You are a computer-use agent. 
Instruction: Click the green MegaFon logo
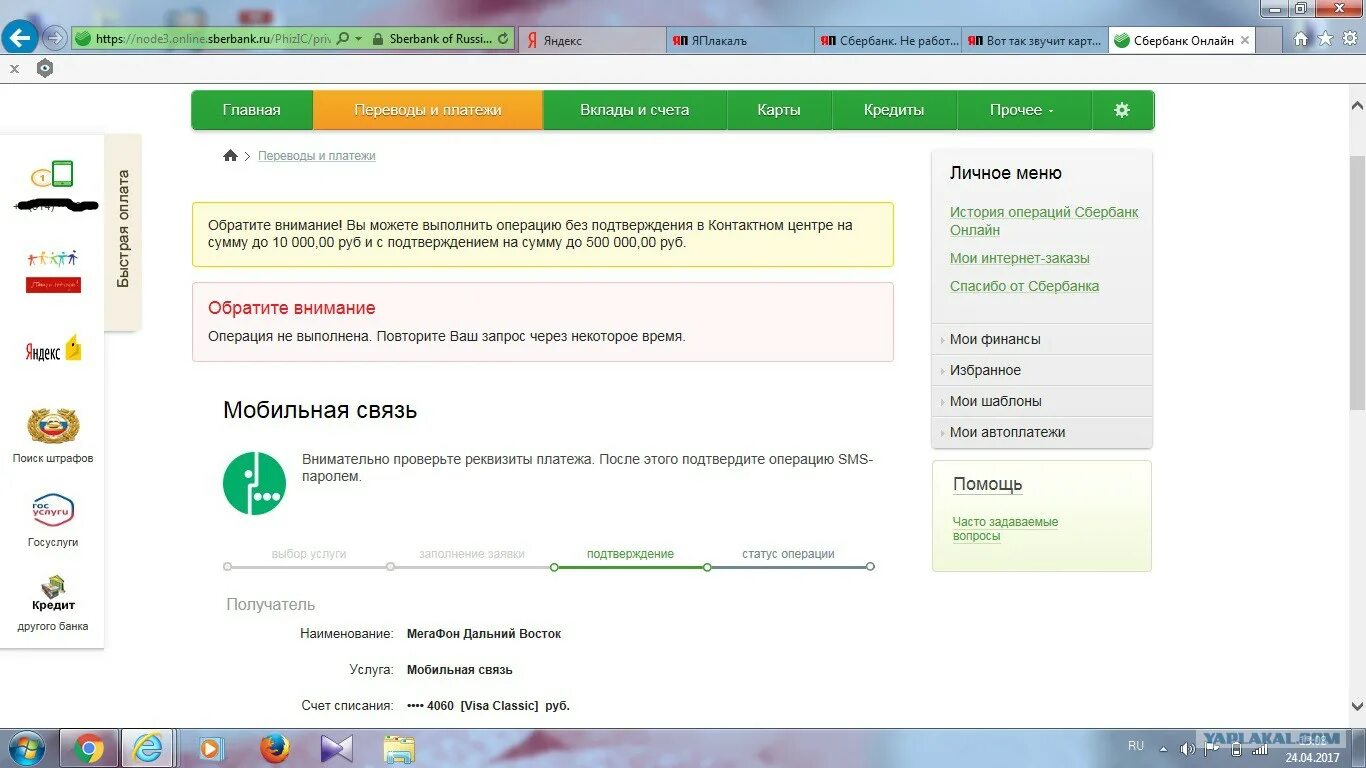point(254,484)
